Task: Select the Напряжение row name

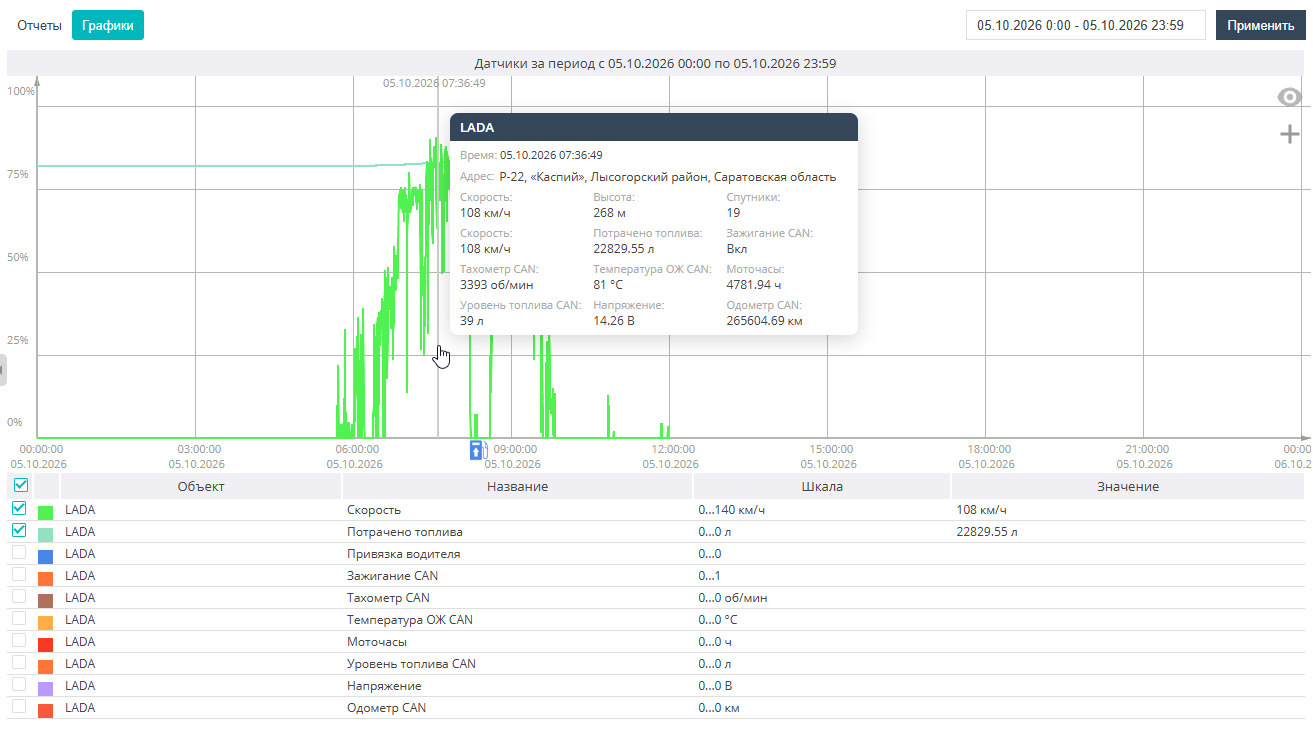Action: point(384,686)
